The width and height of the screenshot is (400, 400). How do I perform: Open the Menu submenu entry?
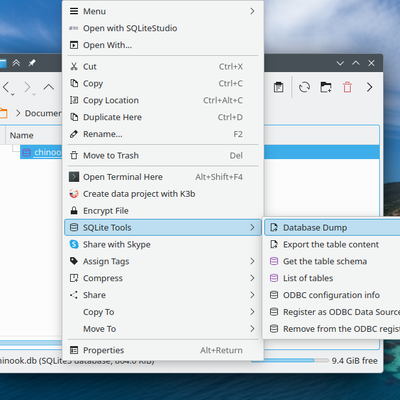click(x=162, y=11)
